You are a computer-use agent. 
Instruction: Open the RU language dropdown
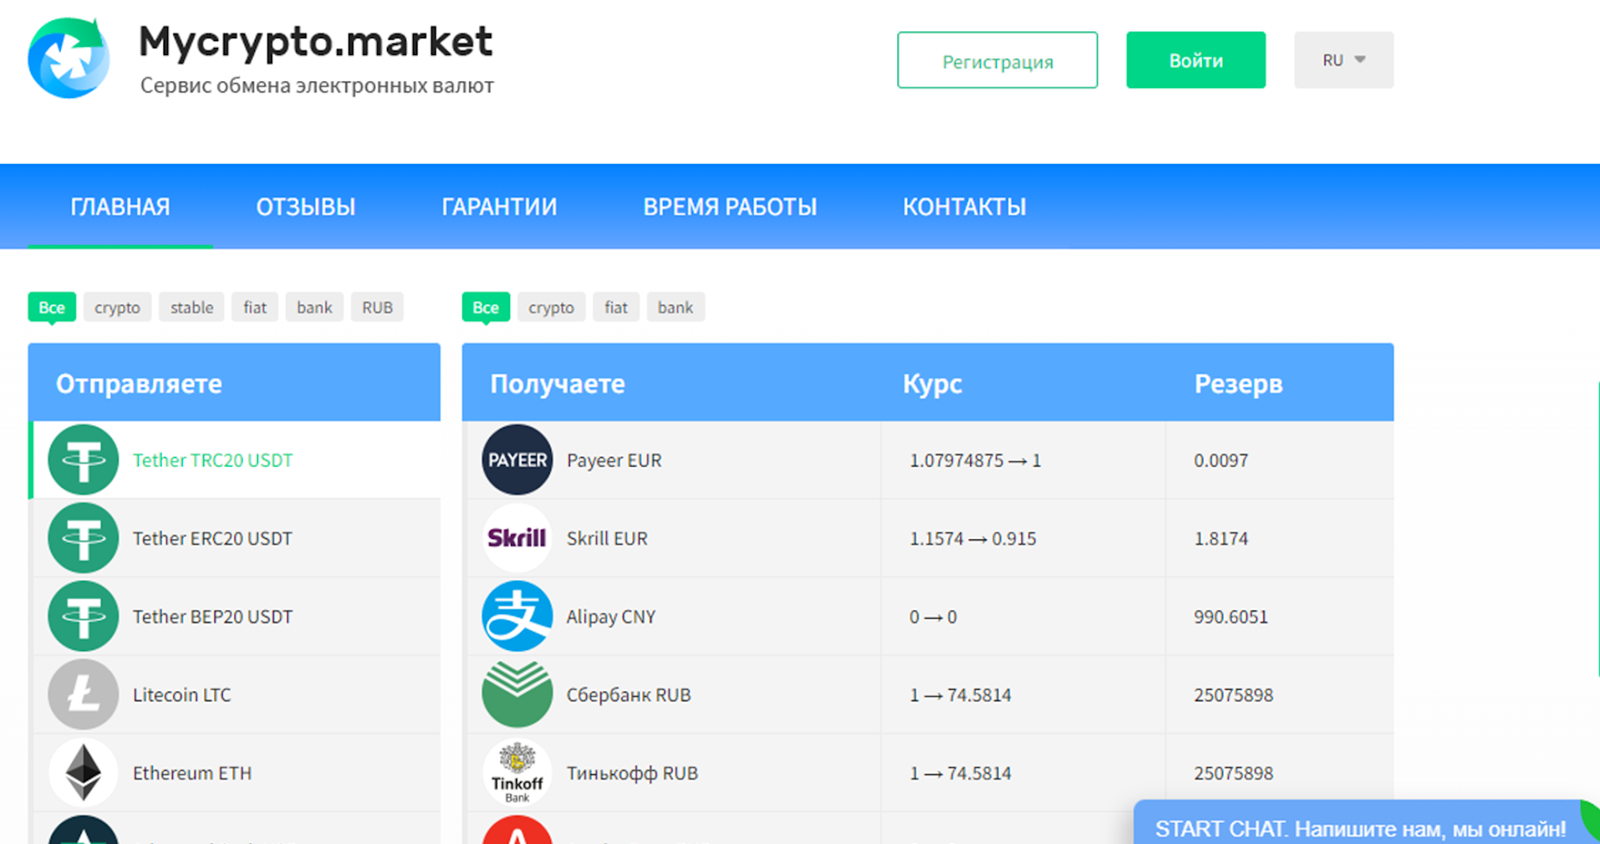[x=1343, y=60]
